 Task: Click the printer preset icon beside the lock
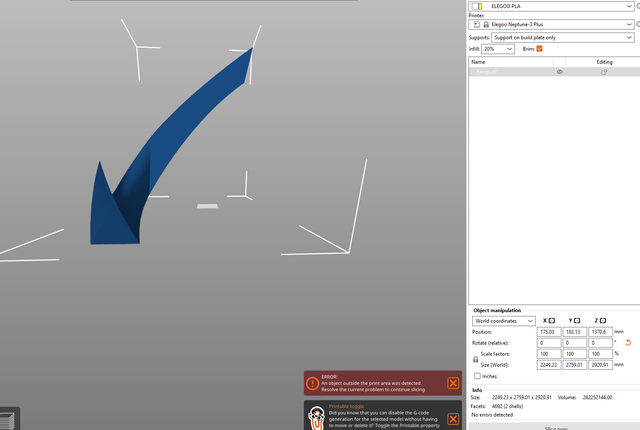coord(477,24)
